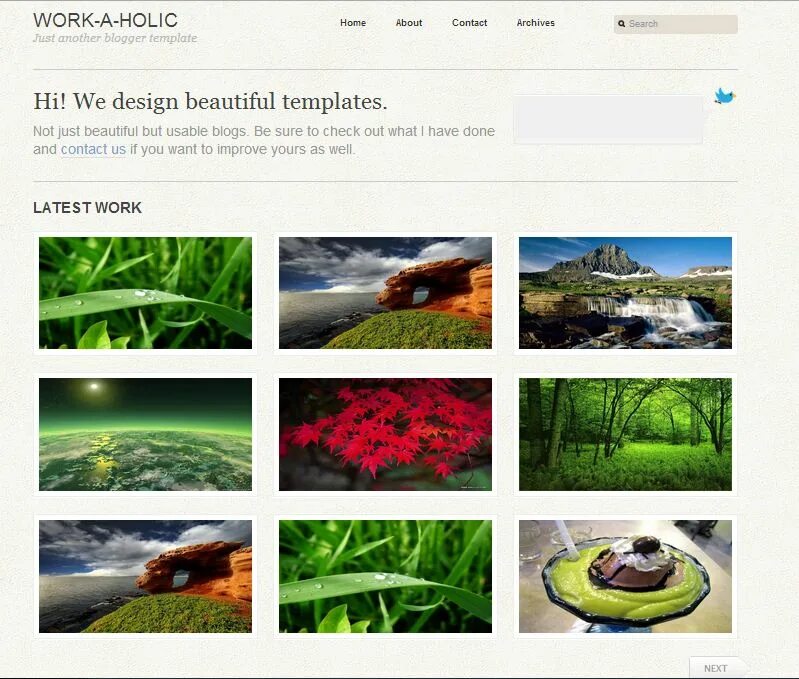Click the empty Twitter widget box
The height and width of the screenshot is (679, 799).
click(608, 120)
